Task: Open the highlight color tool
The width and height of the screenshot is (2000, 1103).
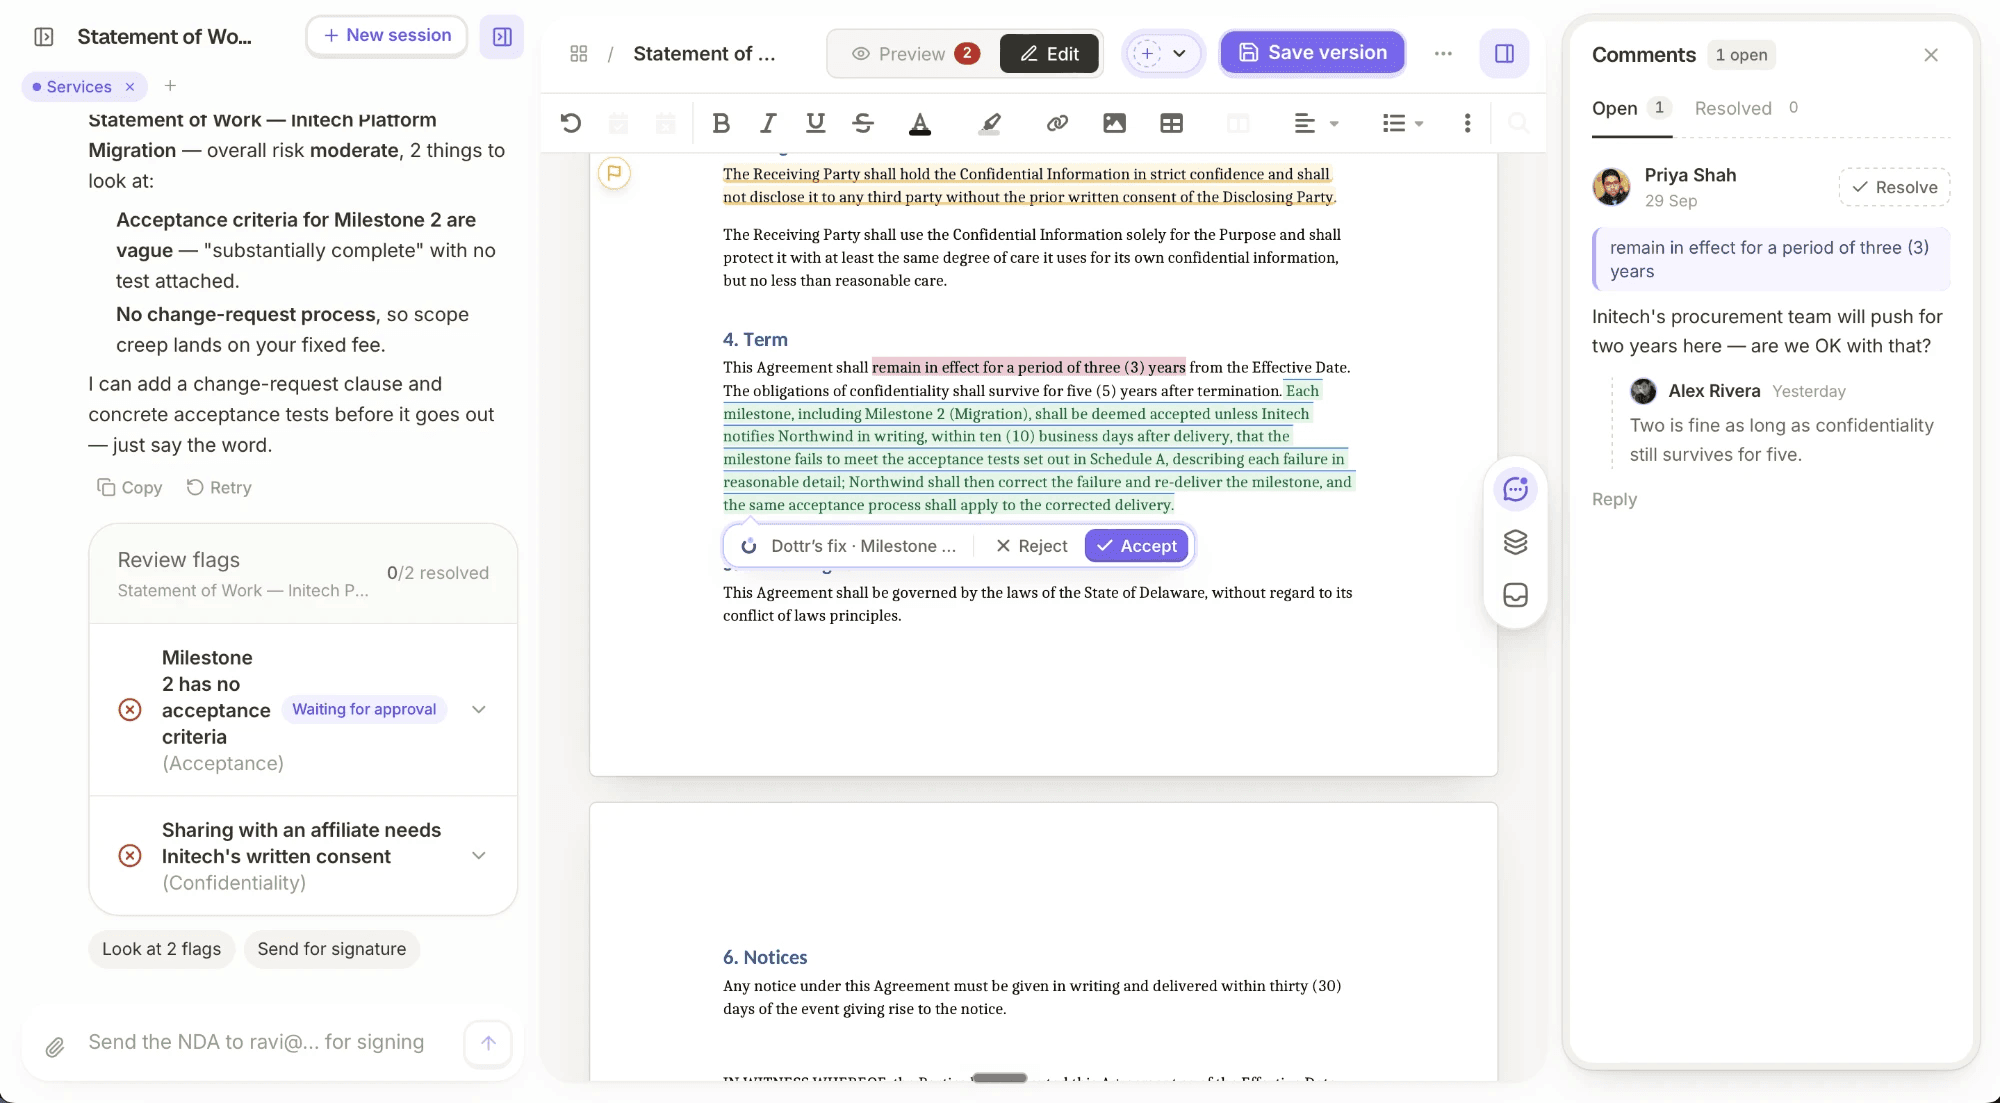Action: tap(990, 123)
